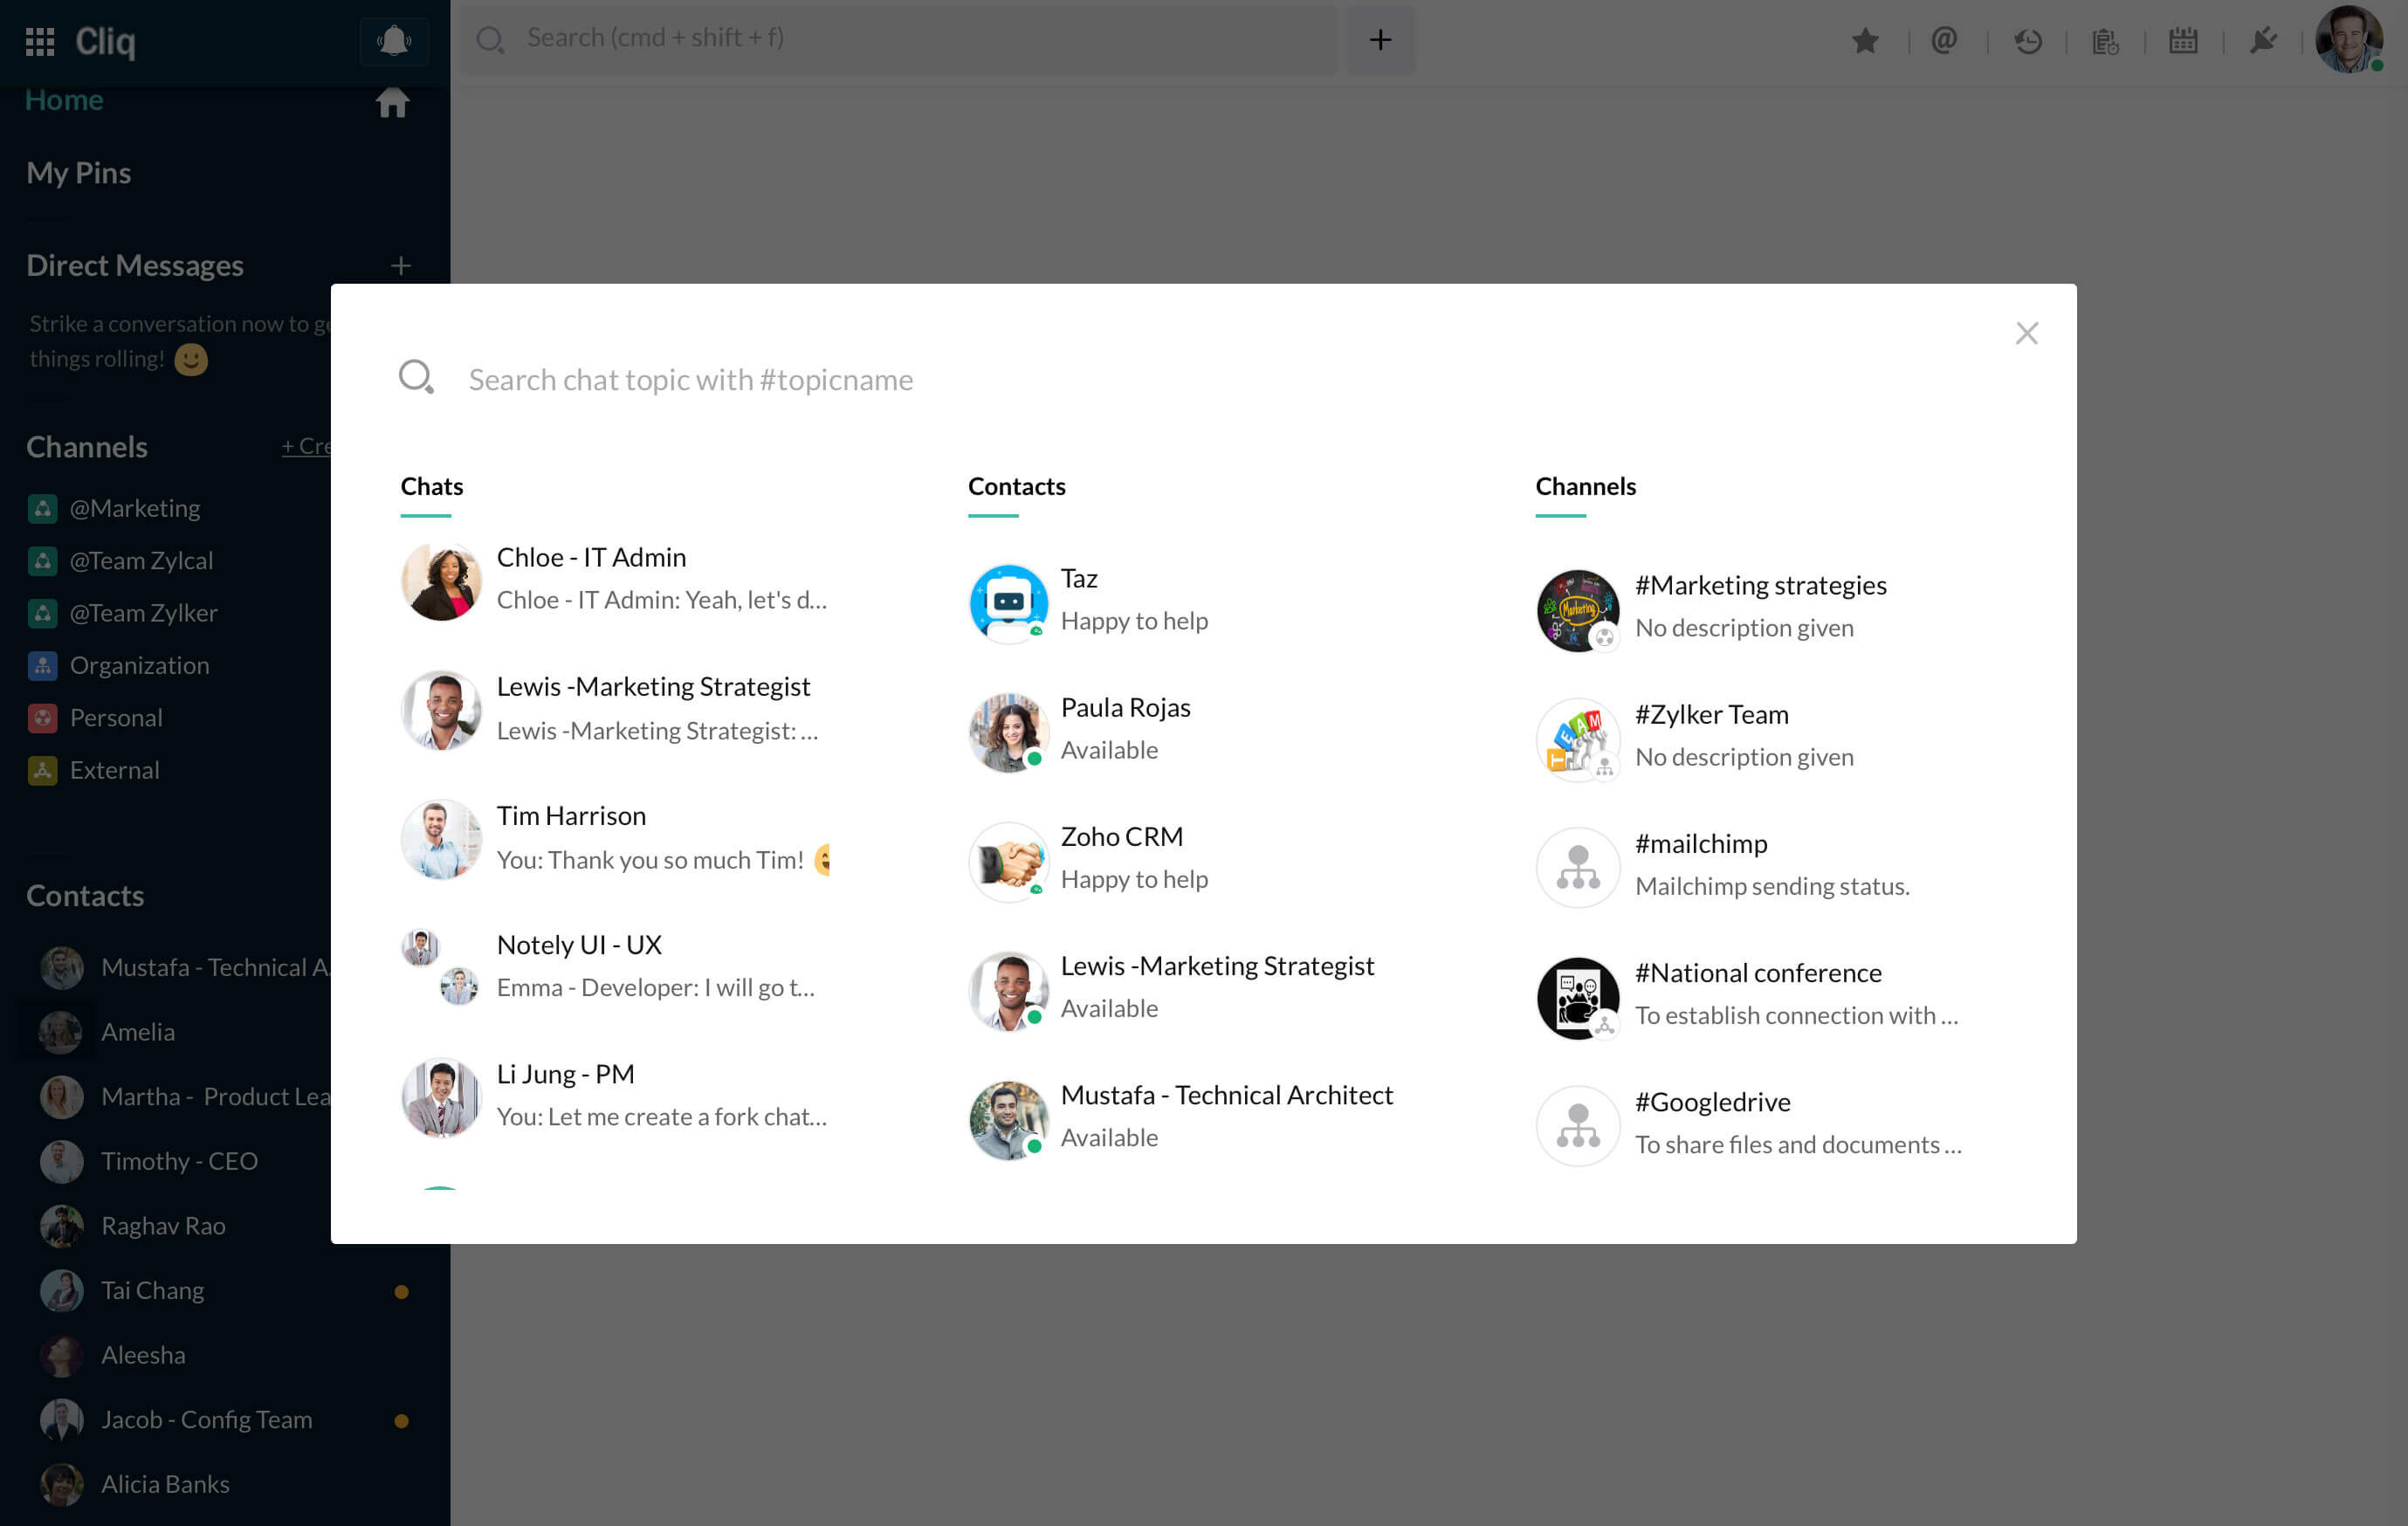Image resolution: width=2408 pixels, height=1526 pixels.
Task: Open the history clock icon
Action: click(x=2027, y=41)
